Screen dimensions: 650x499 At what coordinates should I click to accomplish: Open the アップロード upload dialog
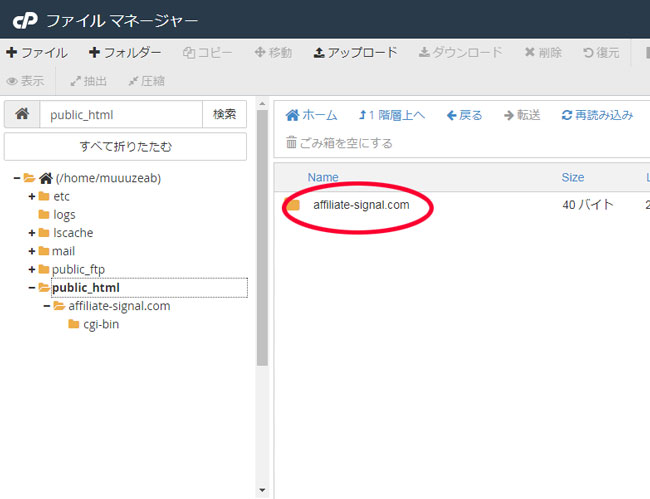pyautogui.click(x=355, y=53)
